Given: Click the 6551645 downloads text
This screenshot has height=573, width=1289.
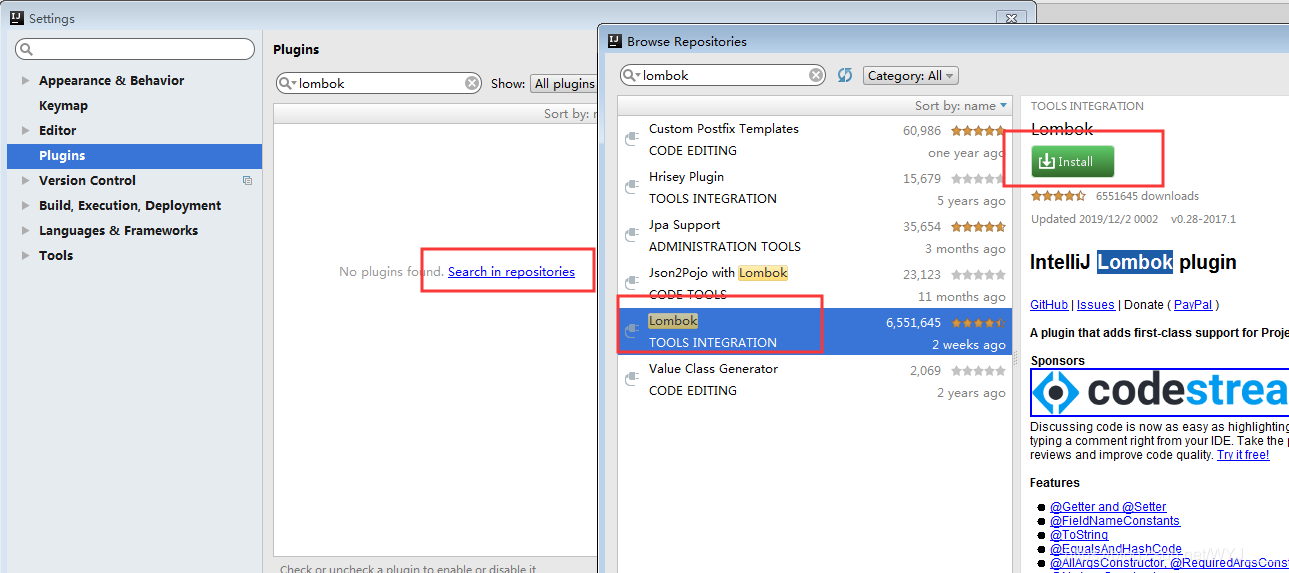Looking at the screenshot, I should pyautogui.click(x=1147, y=196).
